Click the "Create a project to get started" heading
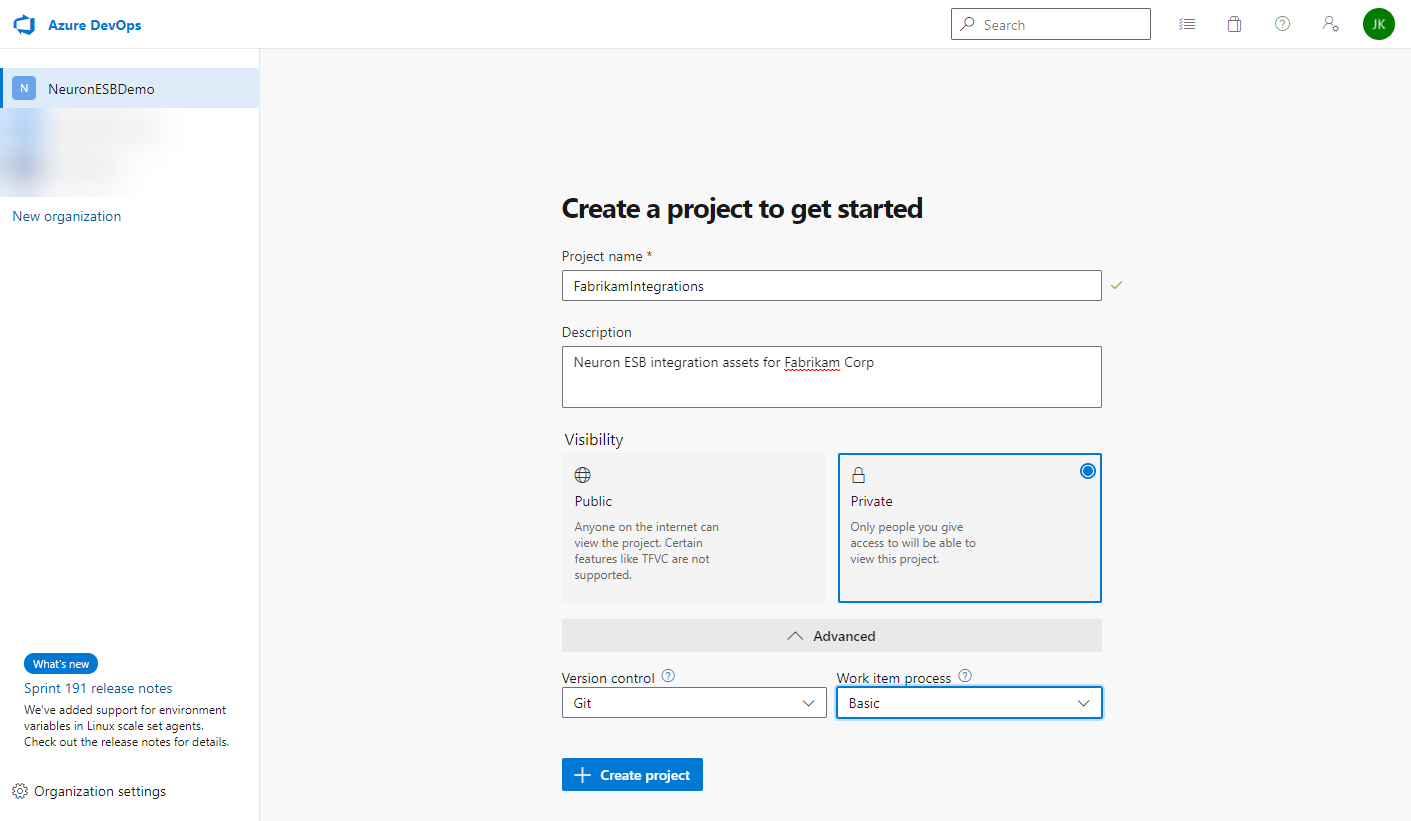The height and width of the screenshot is (821, 1411). click(x=742, y=208)
